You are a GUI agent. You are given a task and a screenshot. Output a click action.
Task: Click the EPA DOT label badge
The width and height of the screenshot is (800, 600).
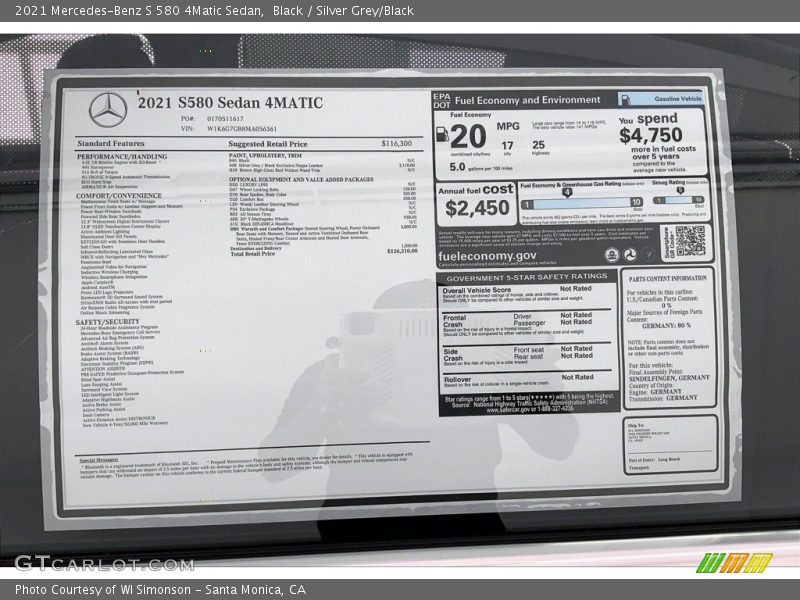[442, 100]
